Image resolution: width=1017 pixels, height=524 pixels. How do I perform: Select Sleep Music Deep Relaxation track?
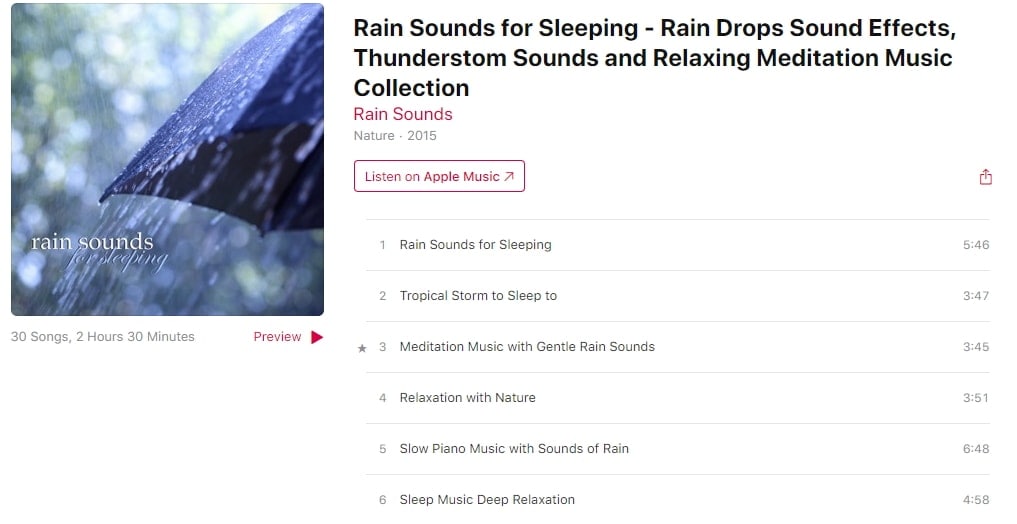click(x=487, y=500)
